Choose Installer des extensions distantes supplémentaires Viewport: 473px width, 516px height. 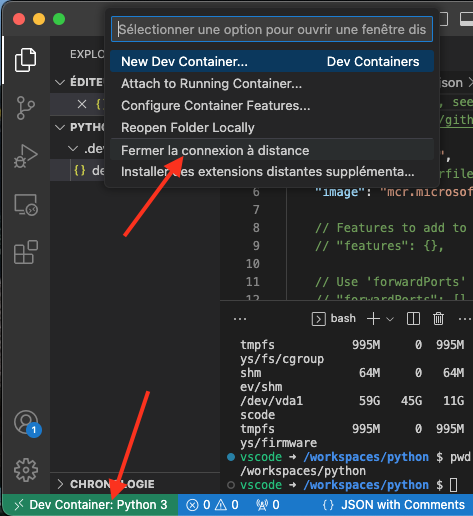tap(272, 172)
